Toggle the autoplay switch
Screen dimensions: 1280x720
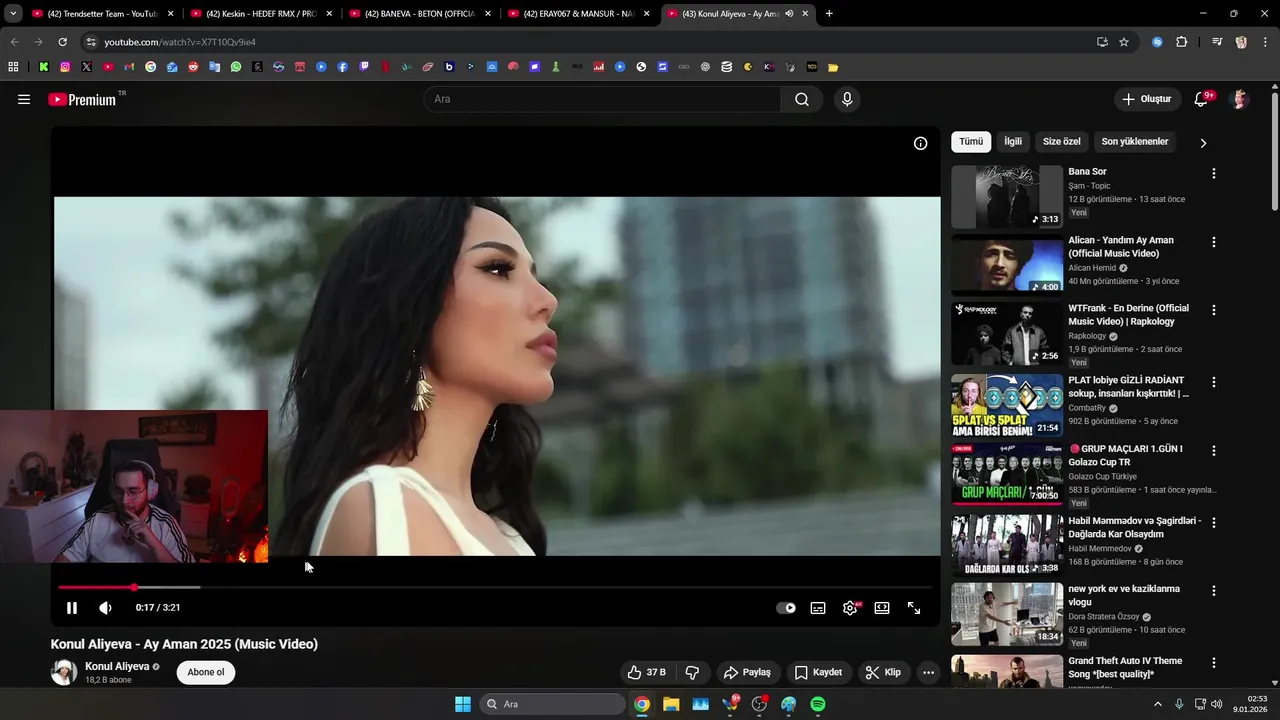pyautogui.click(x=786, y=608)
